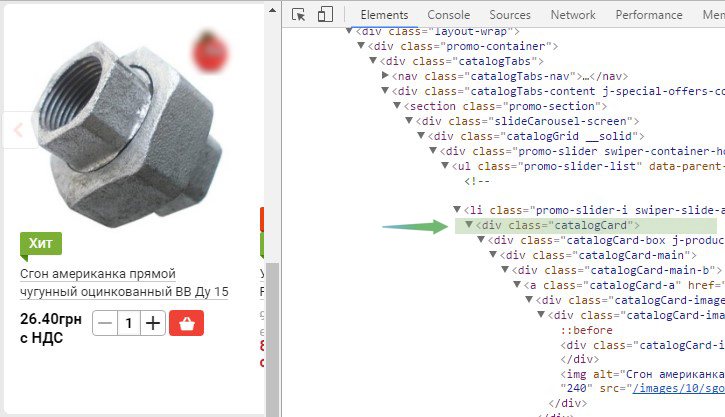Collapse the catalogGrid __solid div node
The height and width of the screenshot is (417, 725).
pos(421,136)
